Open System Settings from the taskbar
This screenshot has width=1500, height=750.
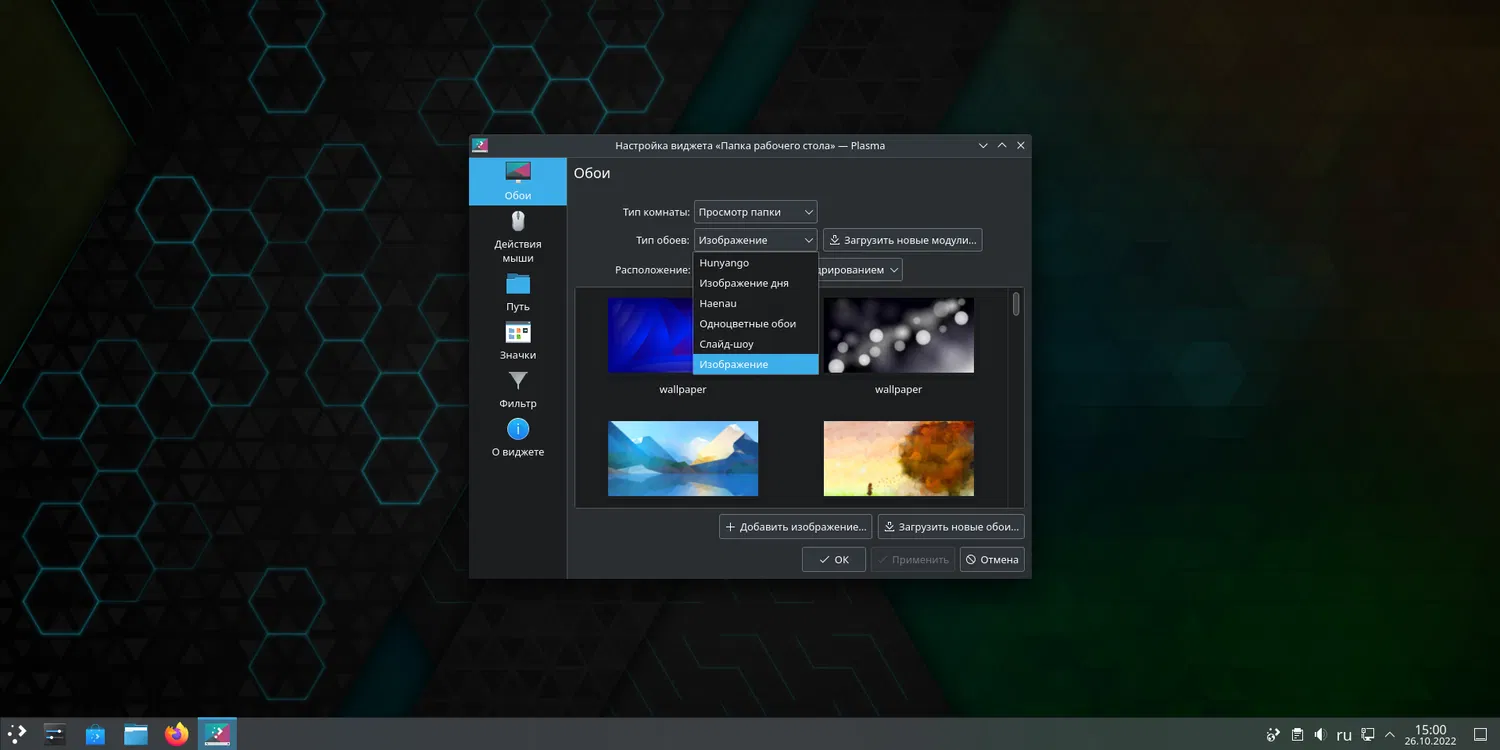pyautogui.click(x=54, y=735)
